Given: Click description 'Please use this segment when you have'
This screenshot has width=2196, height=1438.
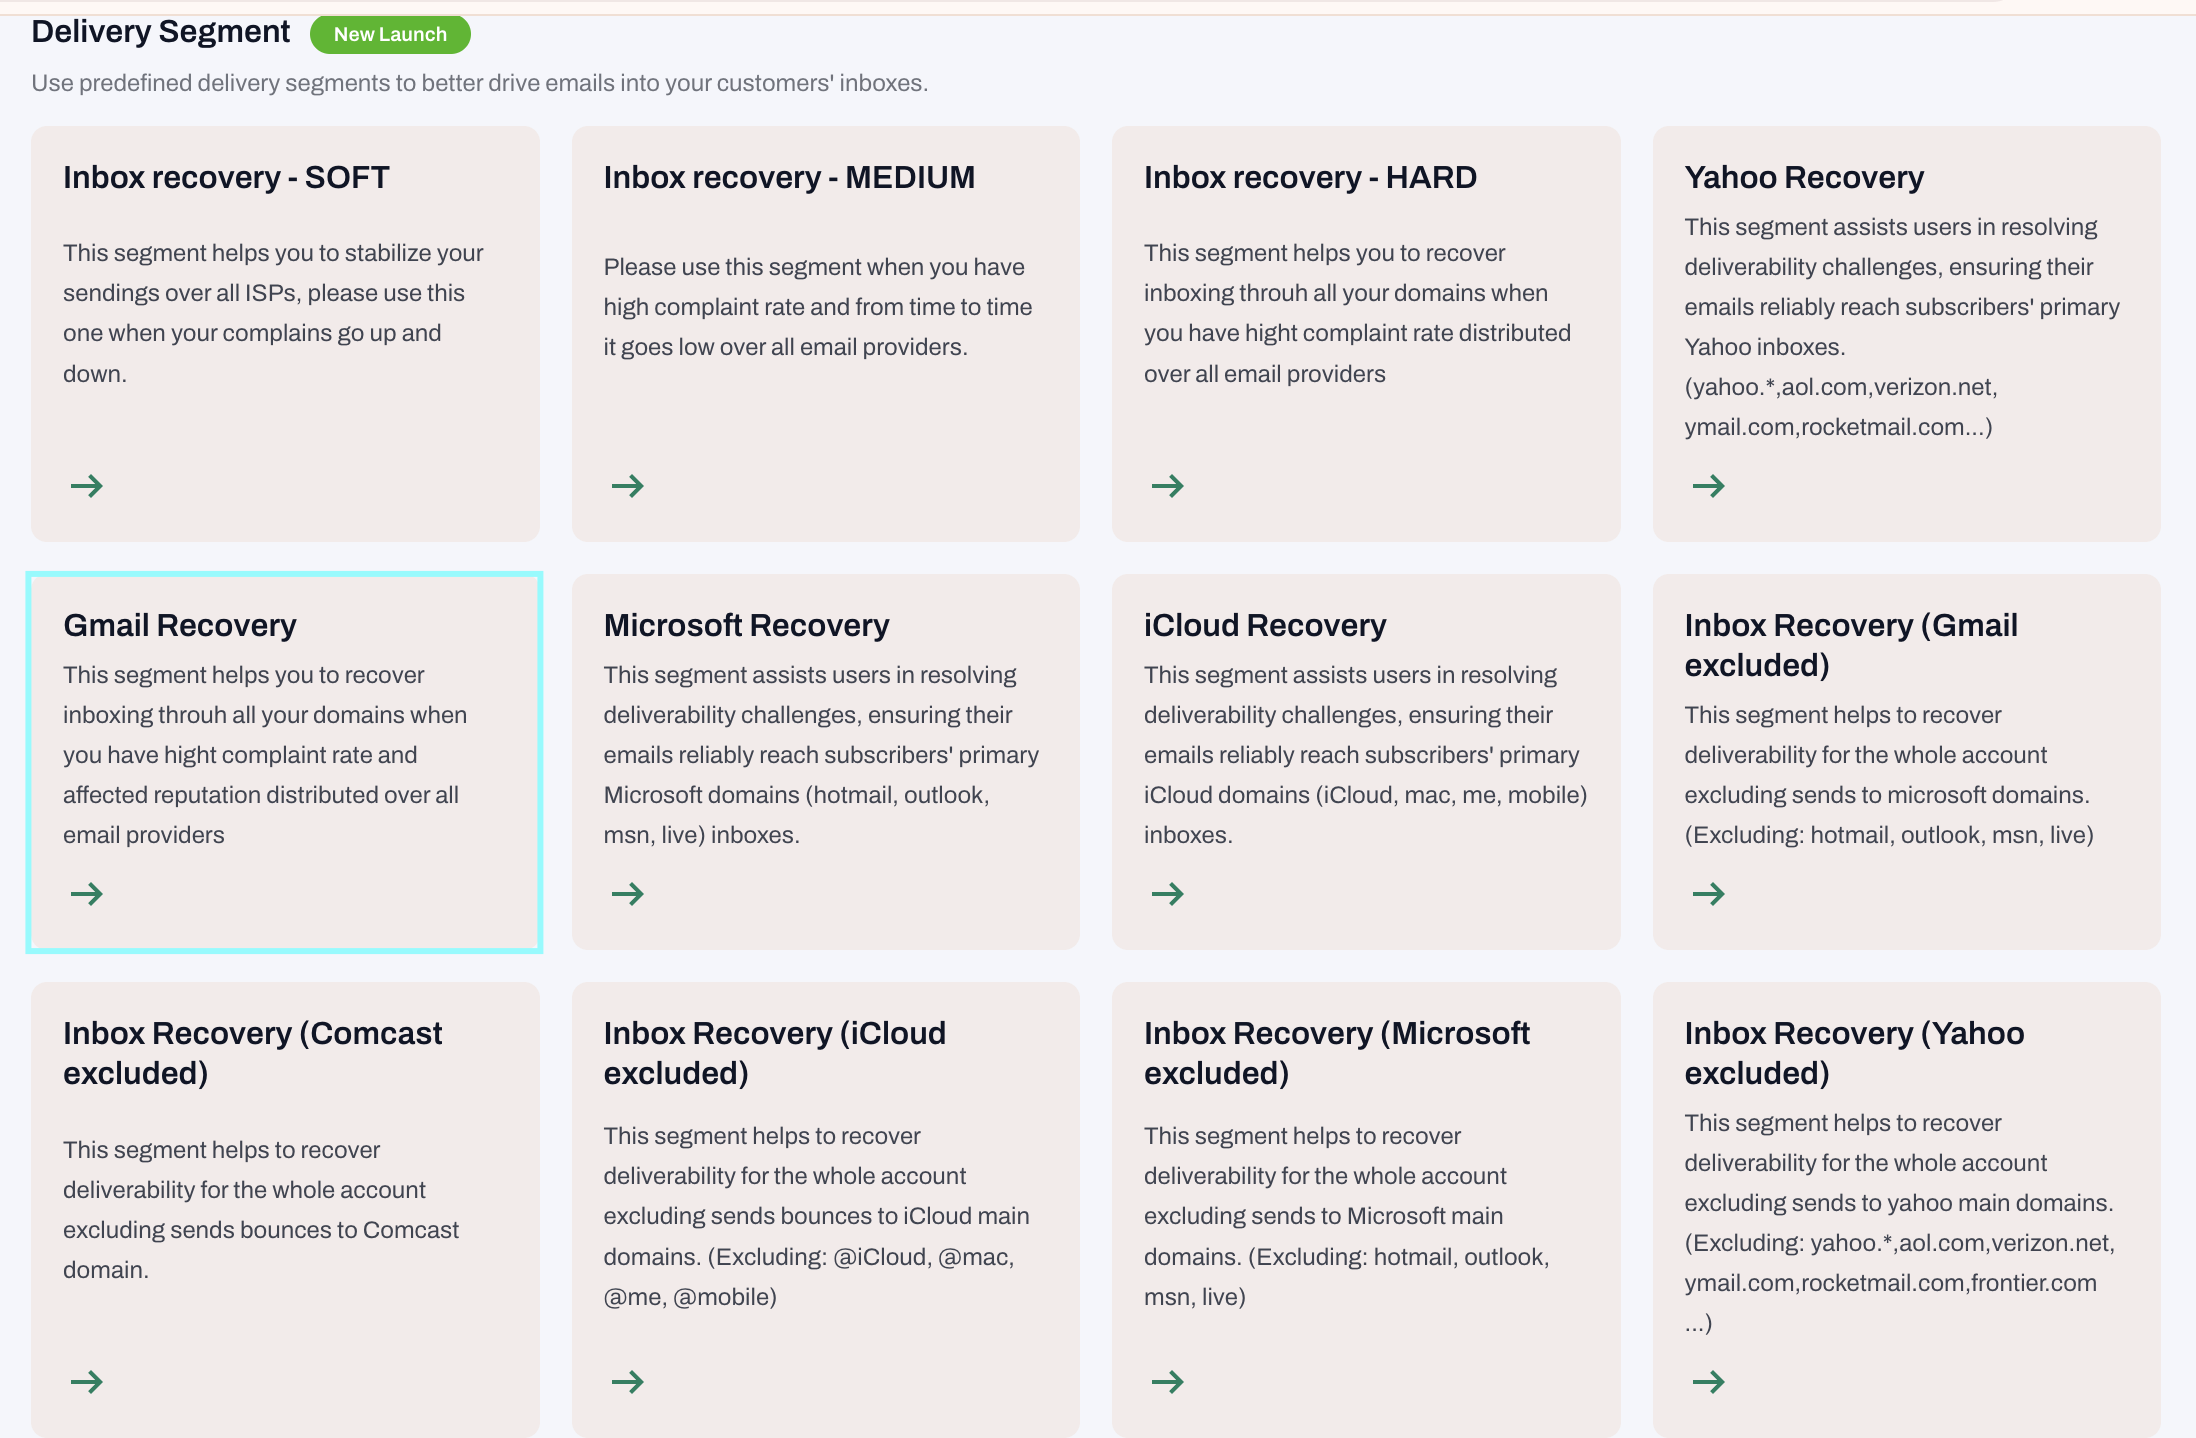Looking at the screenshot, I should [x=814, y=267].
